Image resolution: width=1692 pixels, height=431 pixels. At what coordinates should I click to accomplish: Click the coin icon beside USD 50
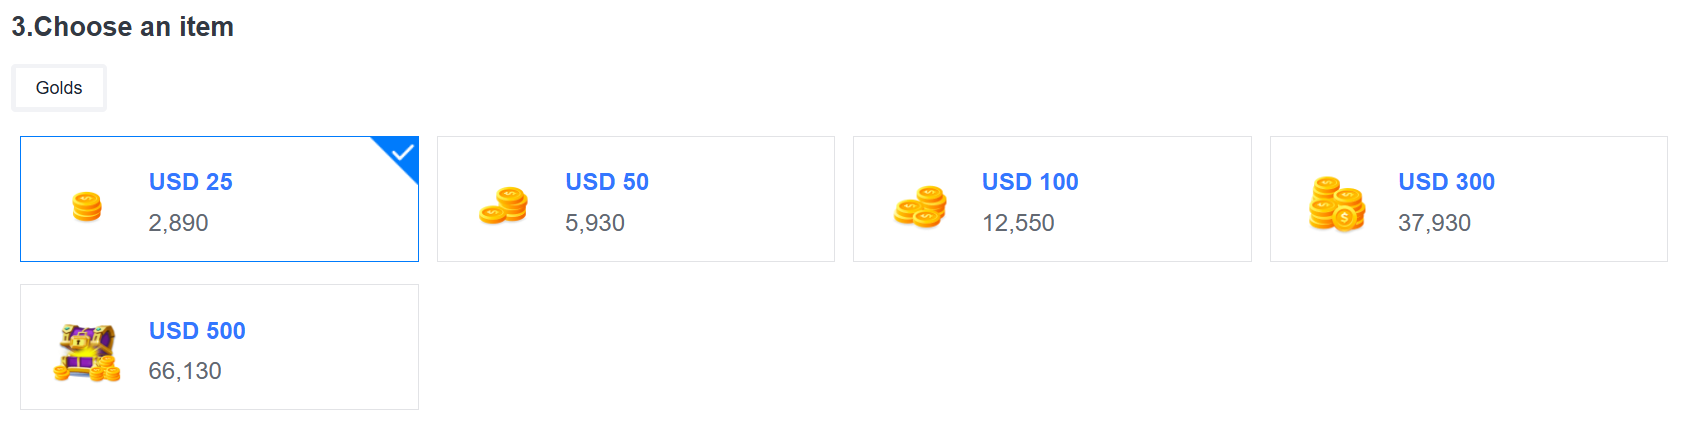pyautogui.click(x=504, y=206)
